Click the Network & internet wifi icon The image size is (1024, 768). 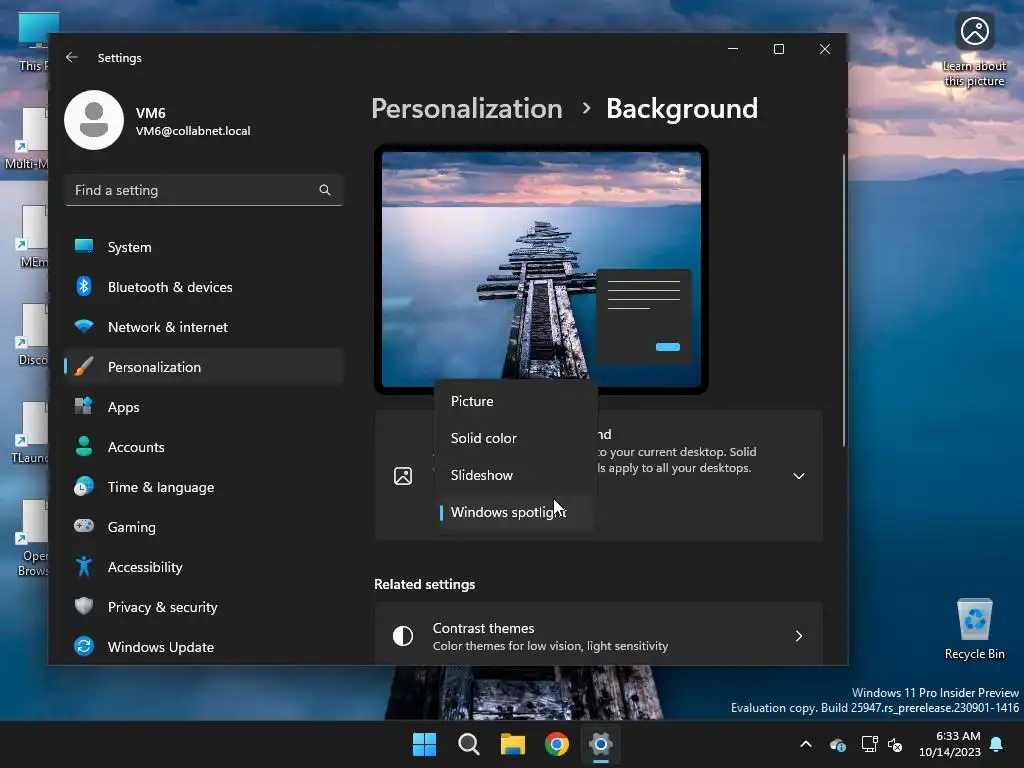pos(84,326)
